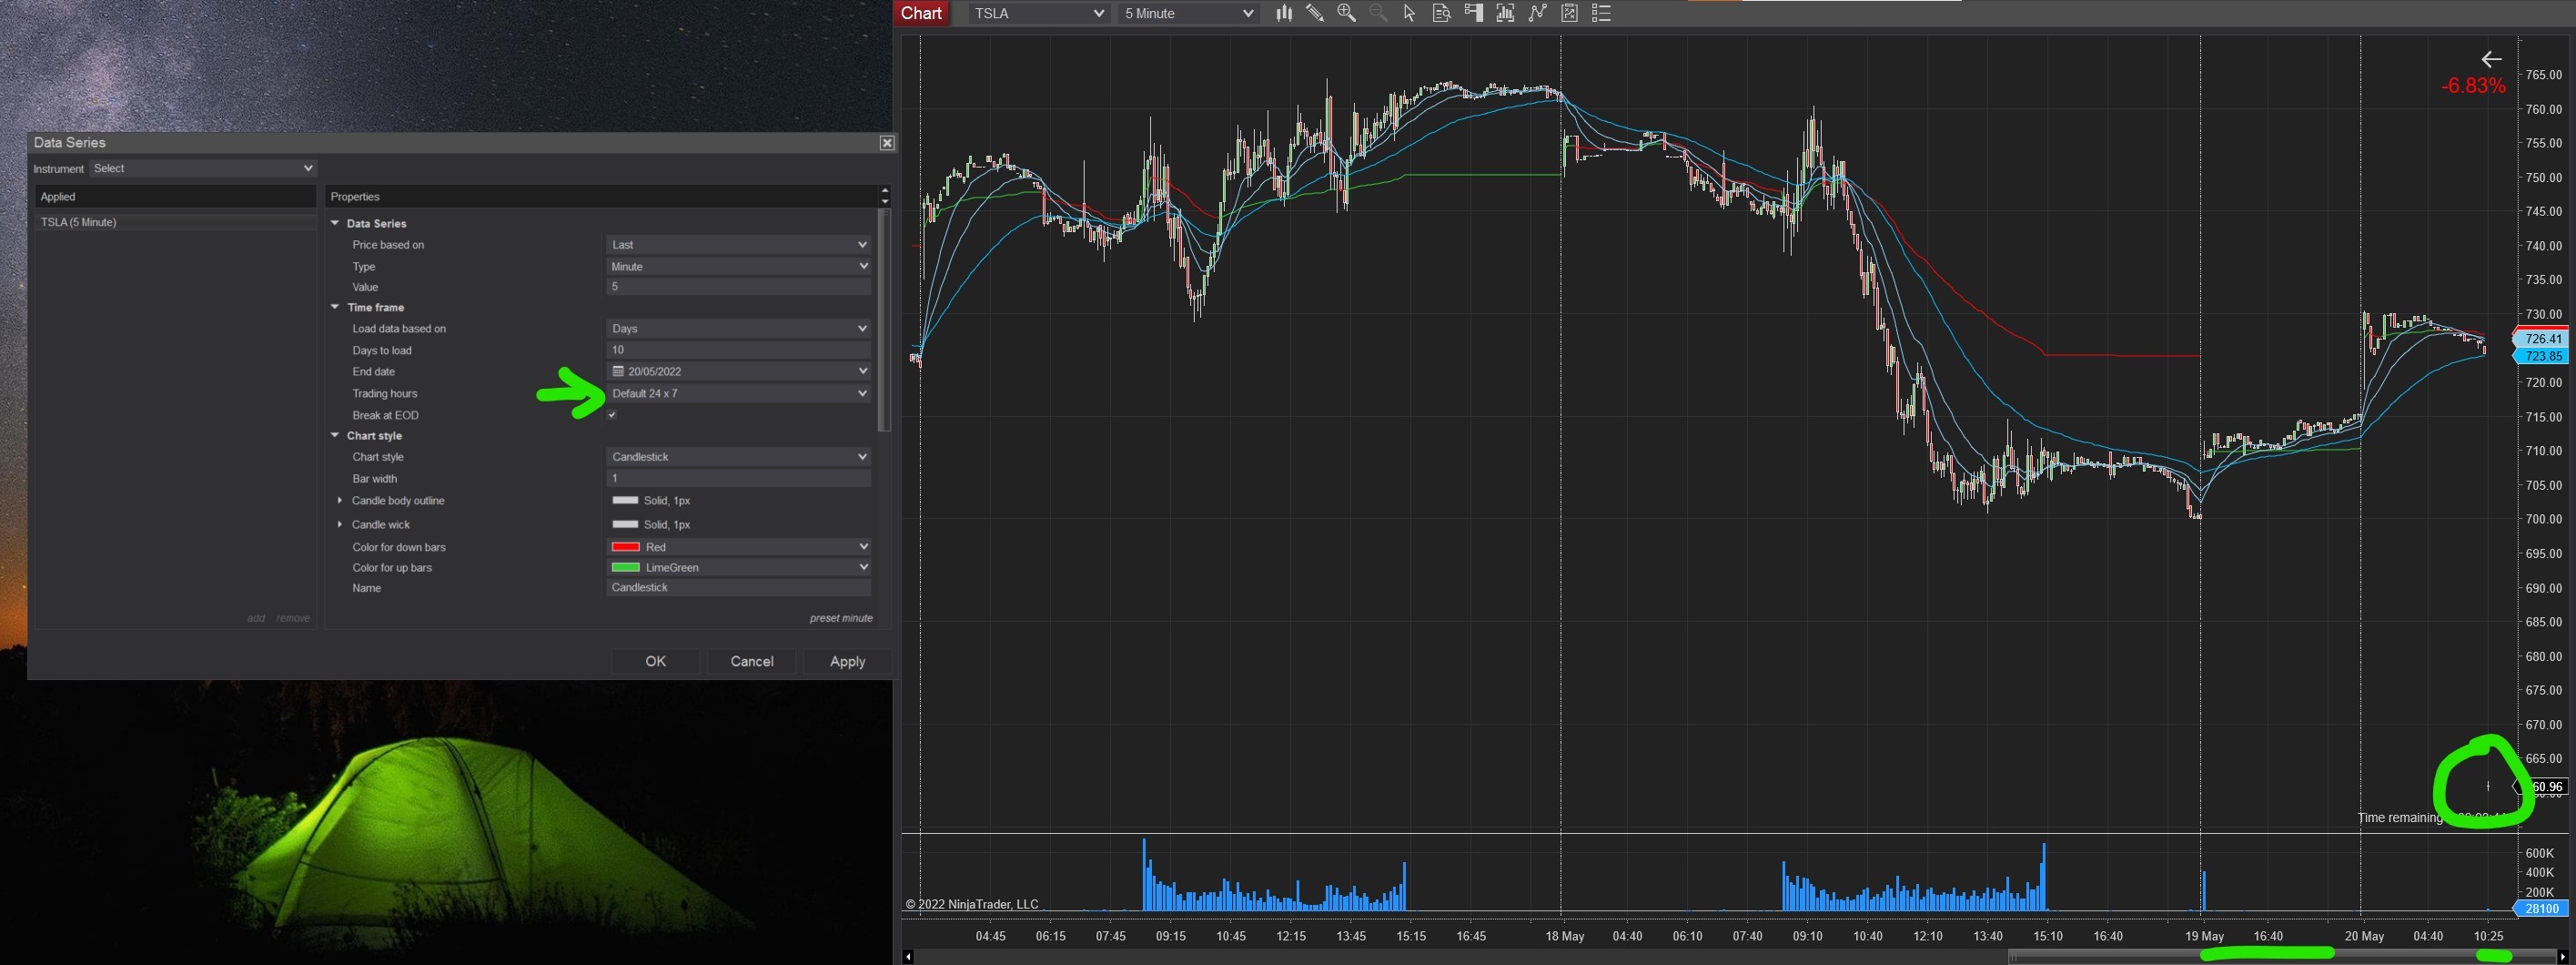
Task: Select TSLA (5 Minute) in Applied list
Action: (176, 222)
